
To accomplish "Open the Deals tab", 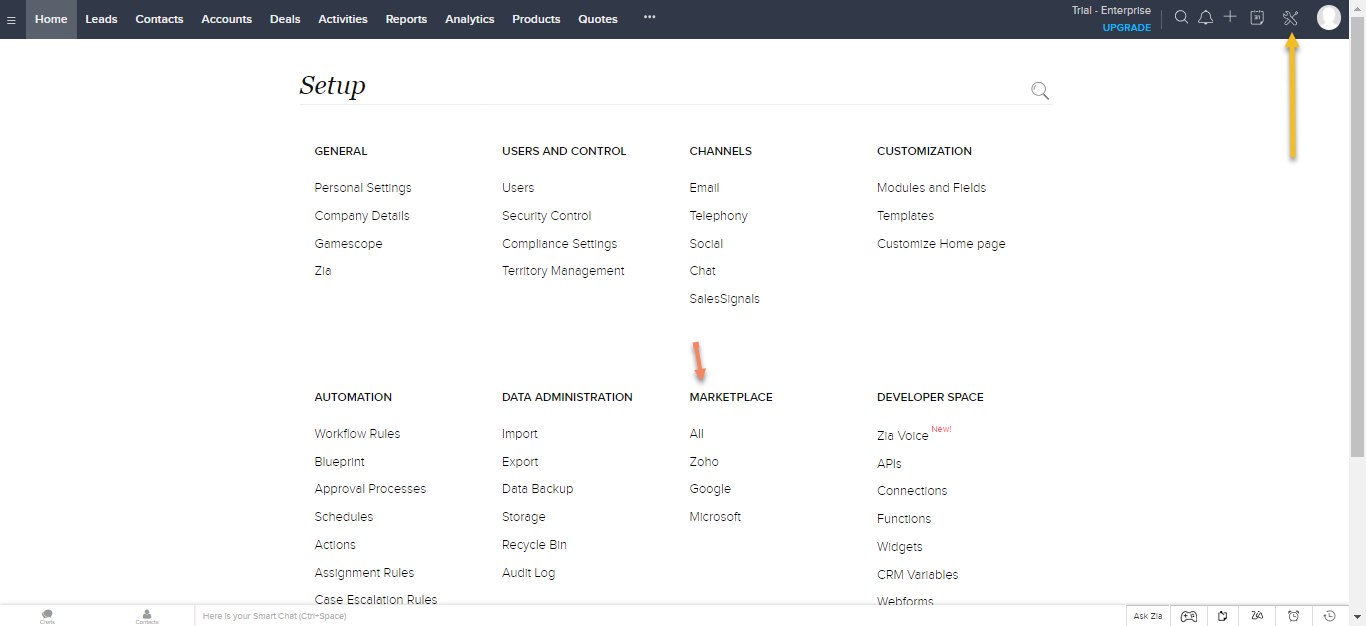I will pos(285,19).
